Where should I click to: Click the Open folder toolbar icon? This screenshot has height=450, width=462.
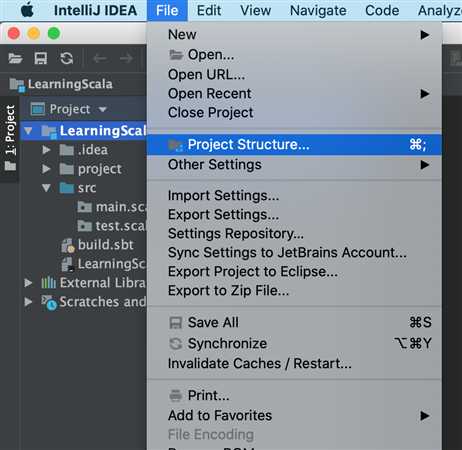click(15, 59)
